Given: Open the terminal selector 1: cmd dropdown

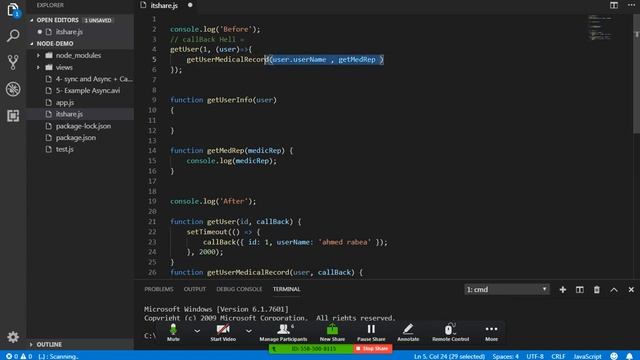Looking at the screenshot, I should (507, 289).
